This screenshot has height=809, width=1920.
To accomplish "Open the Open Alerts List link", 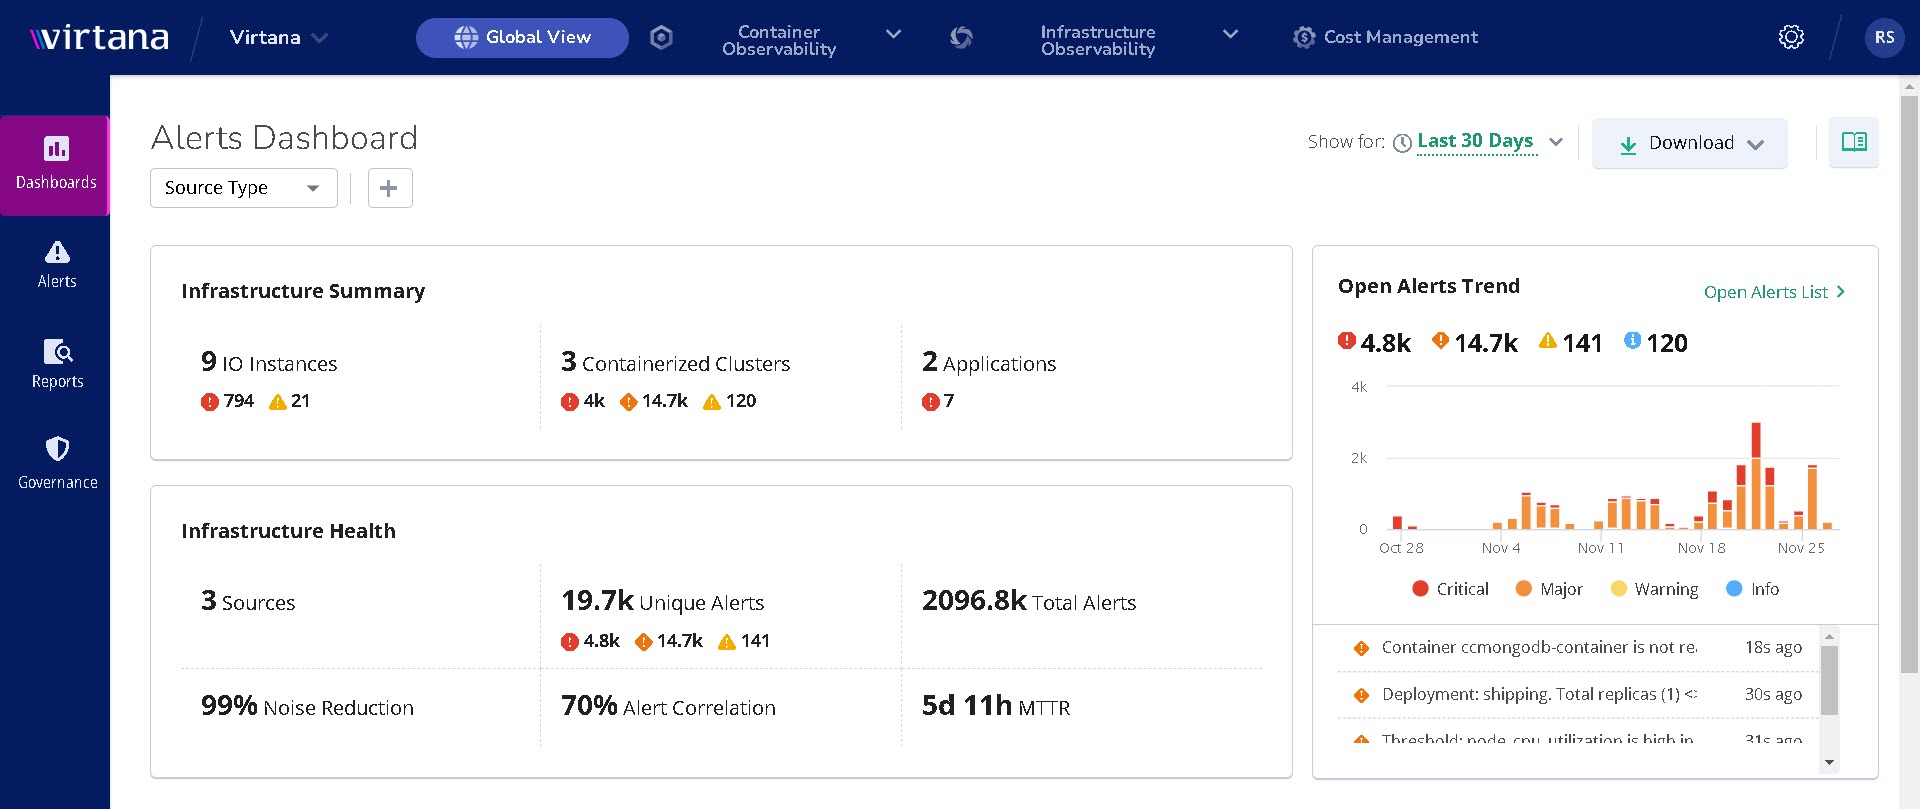I will click(1774, 292).
